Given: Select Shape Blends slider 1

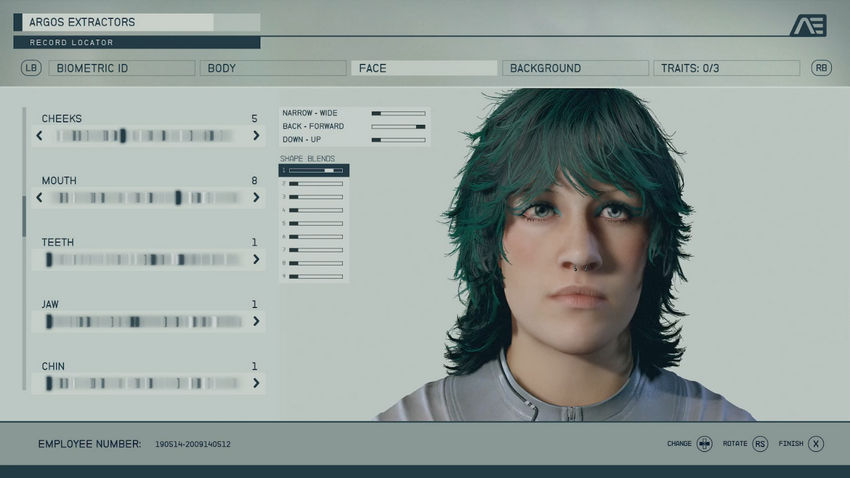Looking at the screenshot, I should pos(315,171).
